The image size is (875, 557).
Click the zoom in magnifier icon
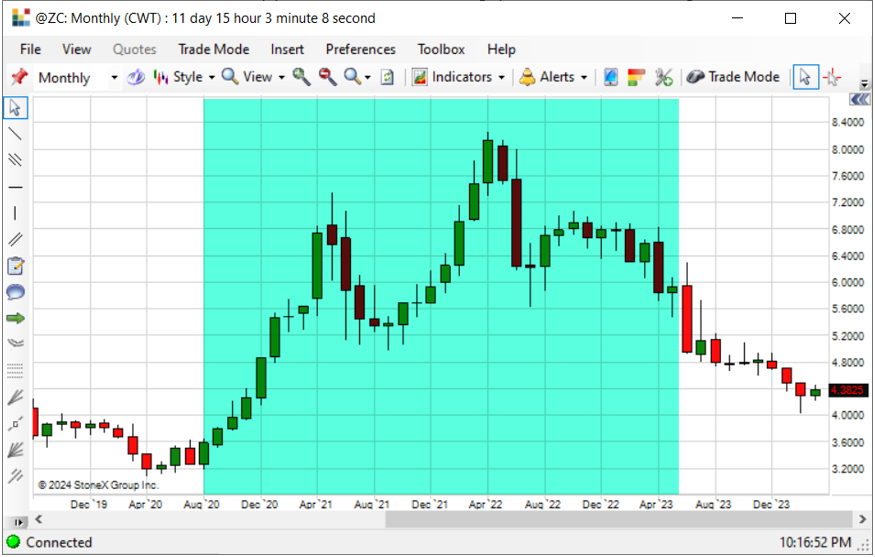[x=301, y=77]
